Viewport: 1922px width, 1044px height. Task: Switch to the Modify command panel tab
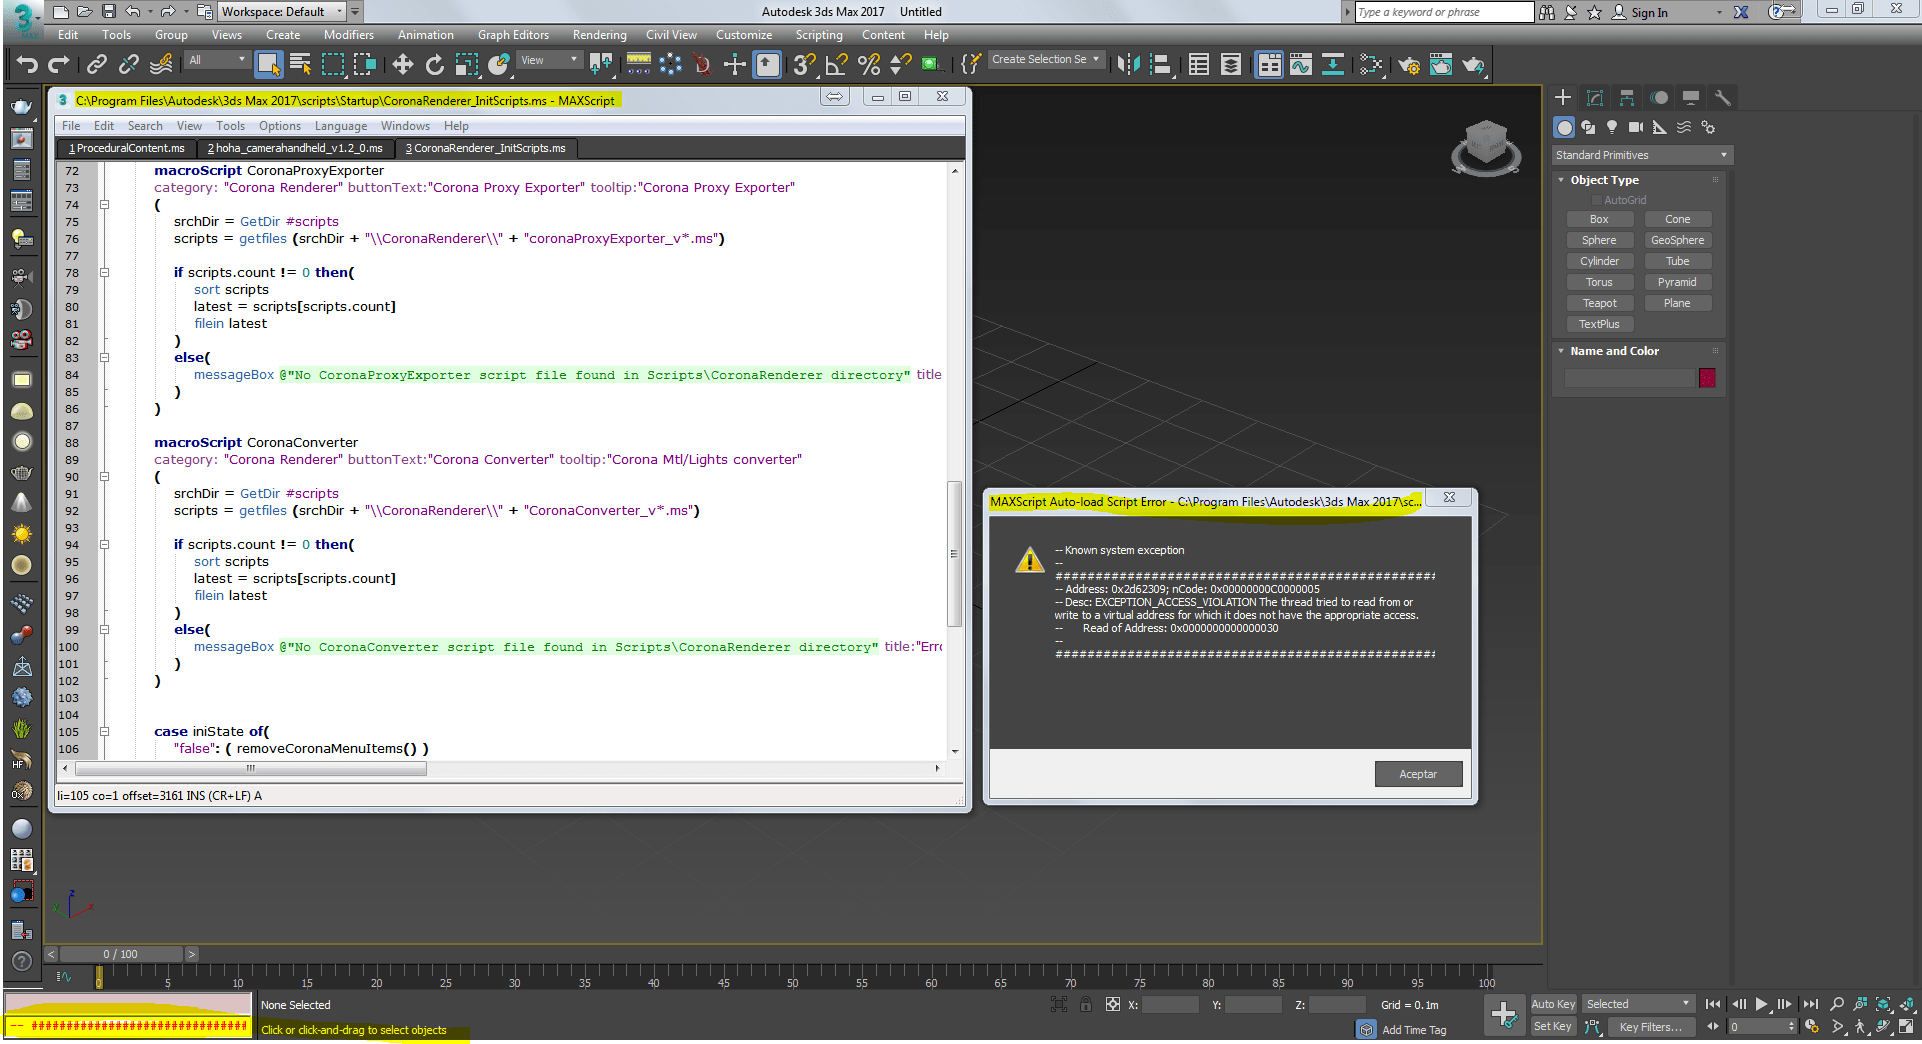click(x=1595, y=98)
